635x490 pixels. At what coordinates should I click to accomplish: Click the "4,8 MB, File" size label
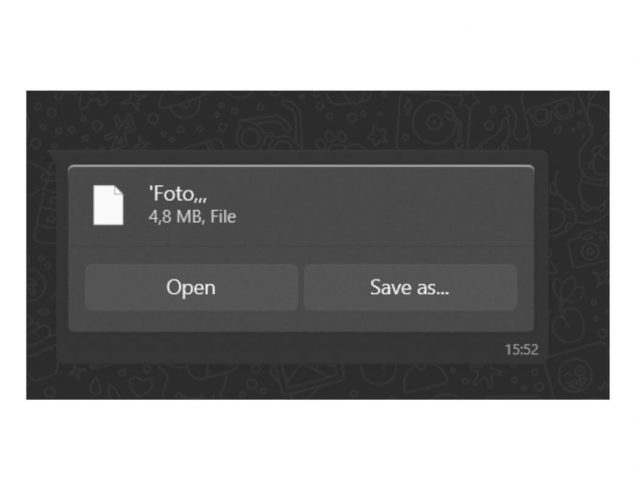(x=192, y=217)
